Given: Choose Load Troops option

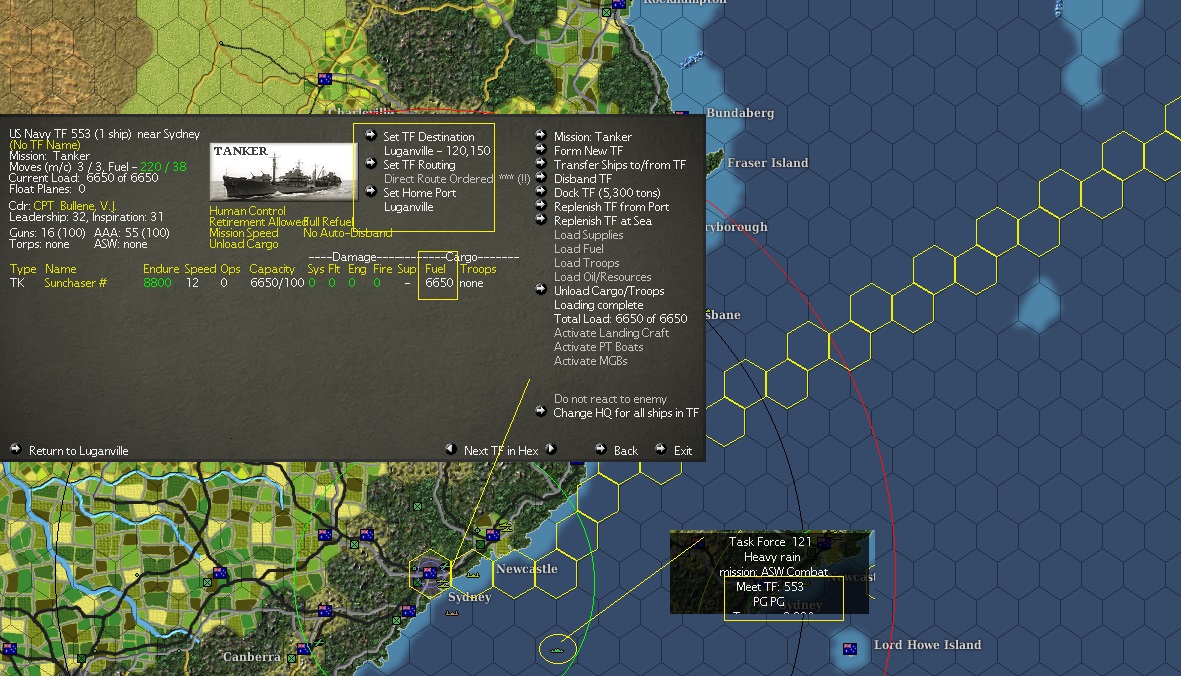Looking at the screenshot, I should (587, 263).
